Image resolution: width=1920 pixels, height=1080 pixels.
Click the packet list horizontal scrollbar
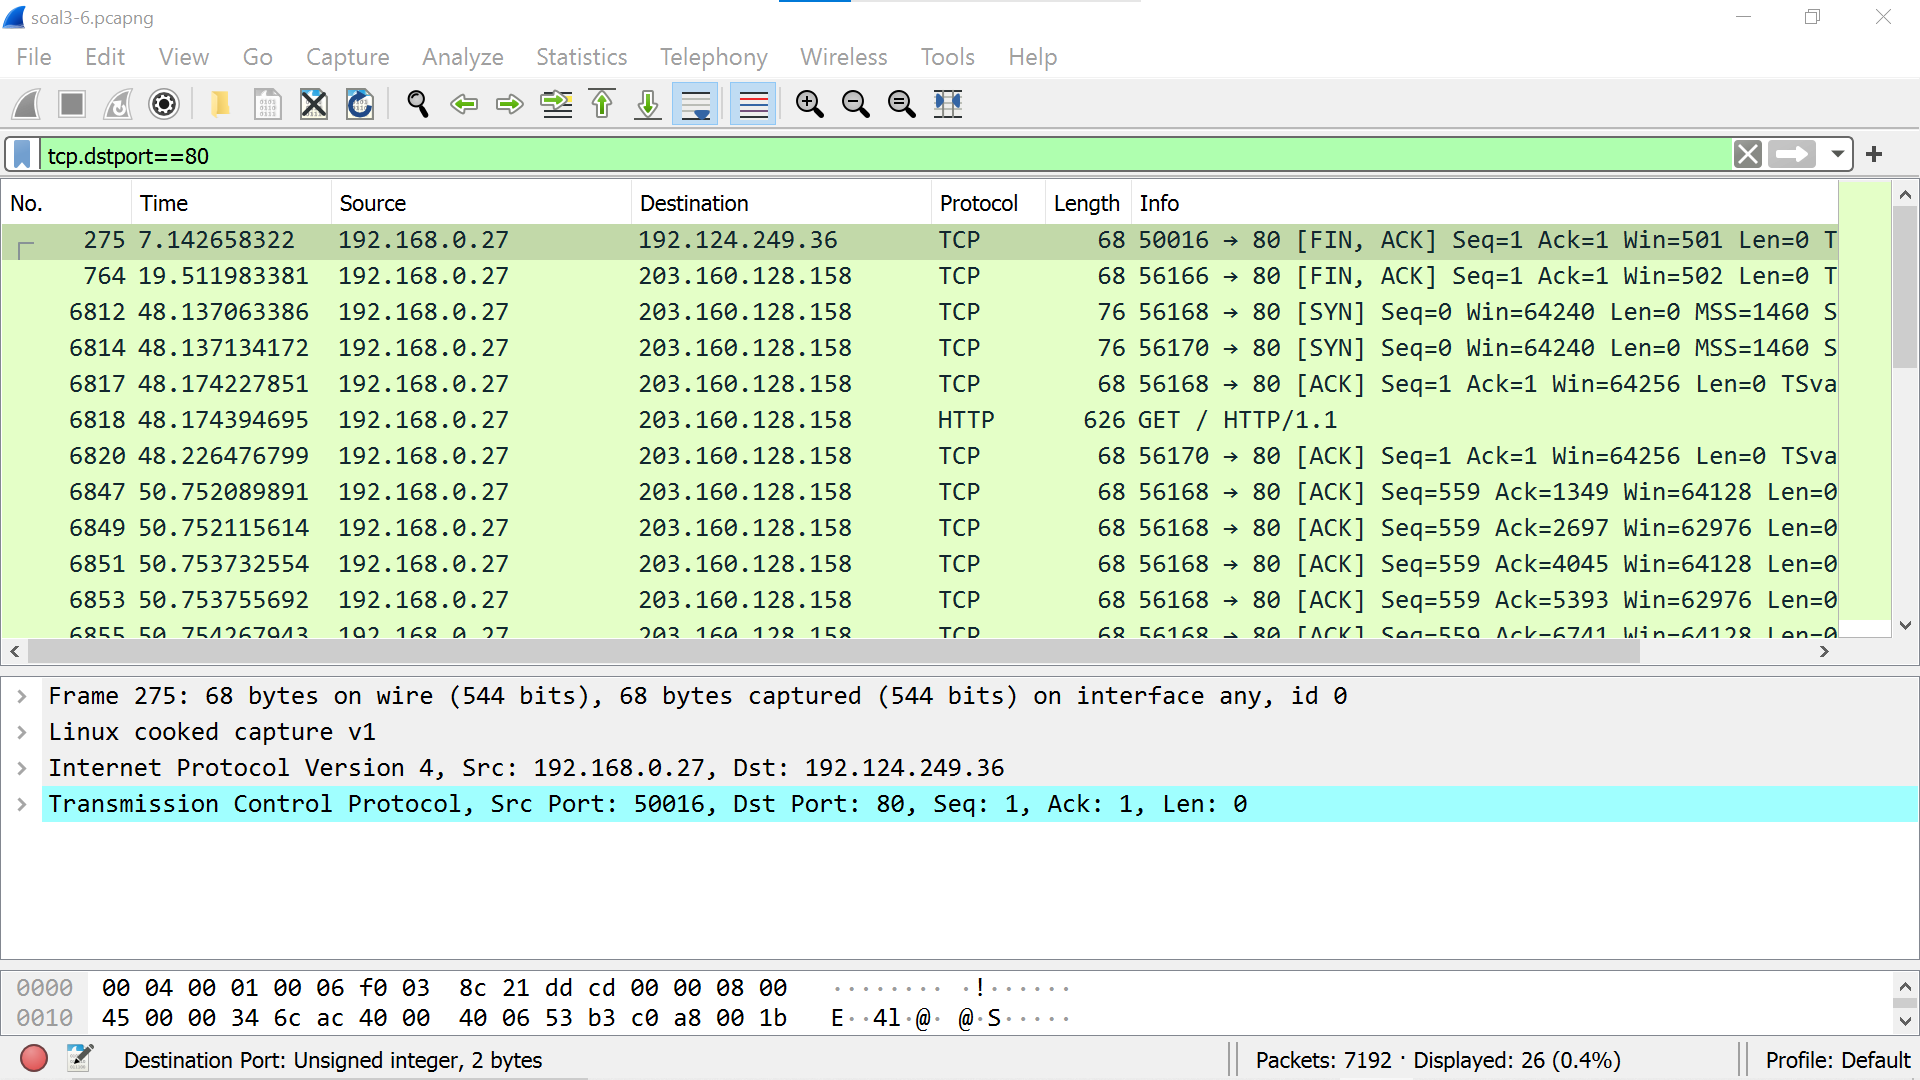pyautogui.click(x=832, y=652)
